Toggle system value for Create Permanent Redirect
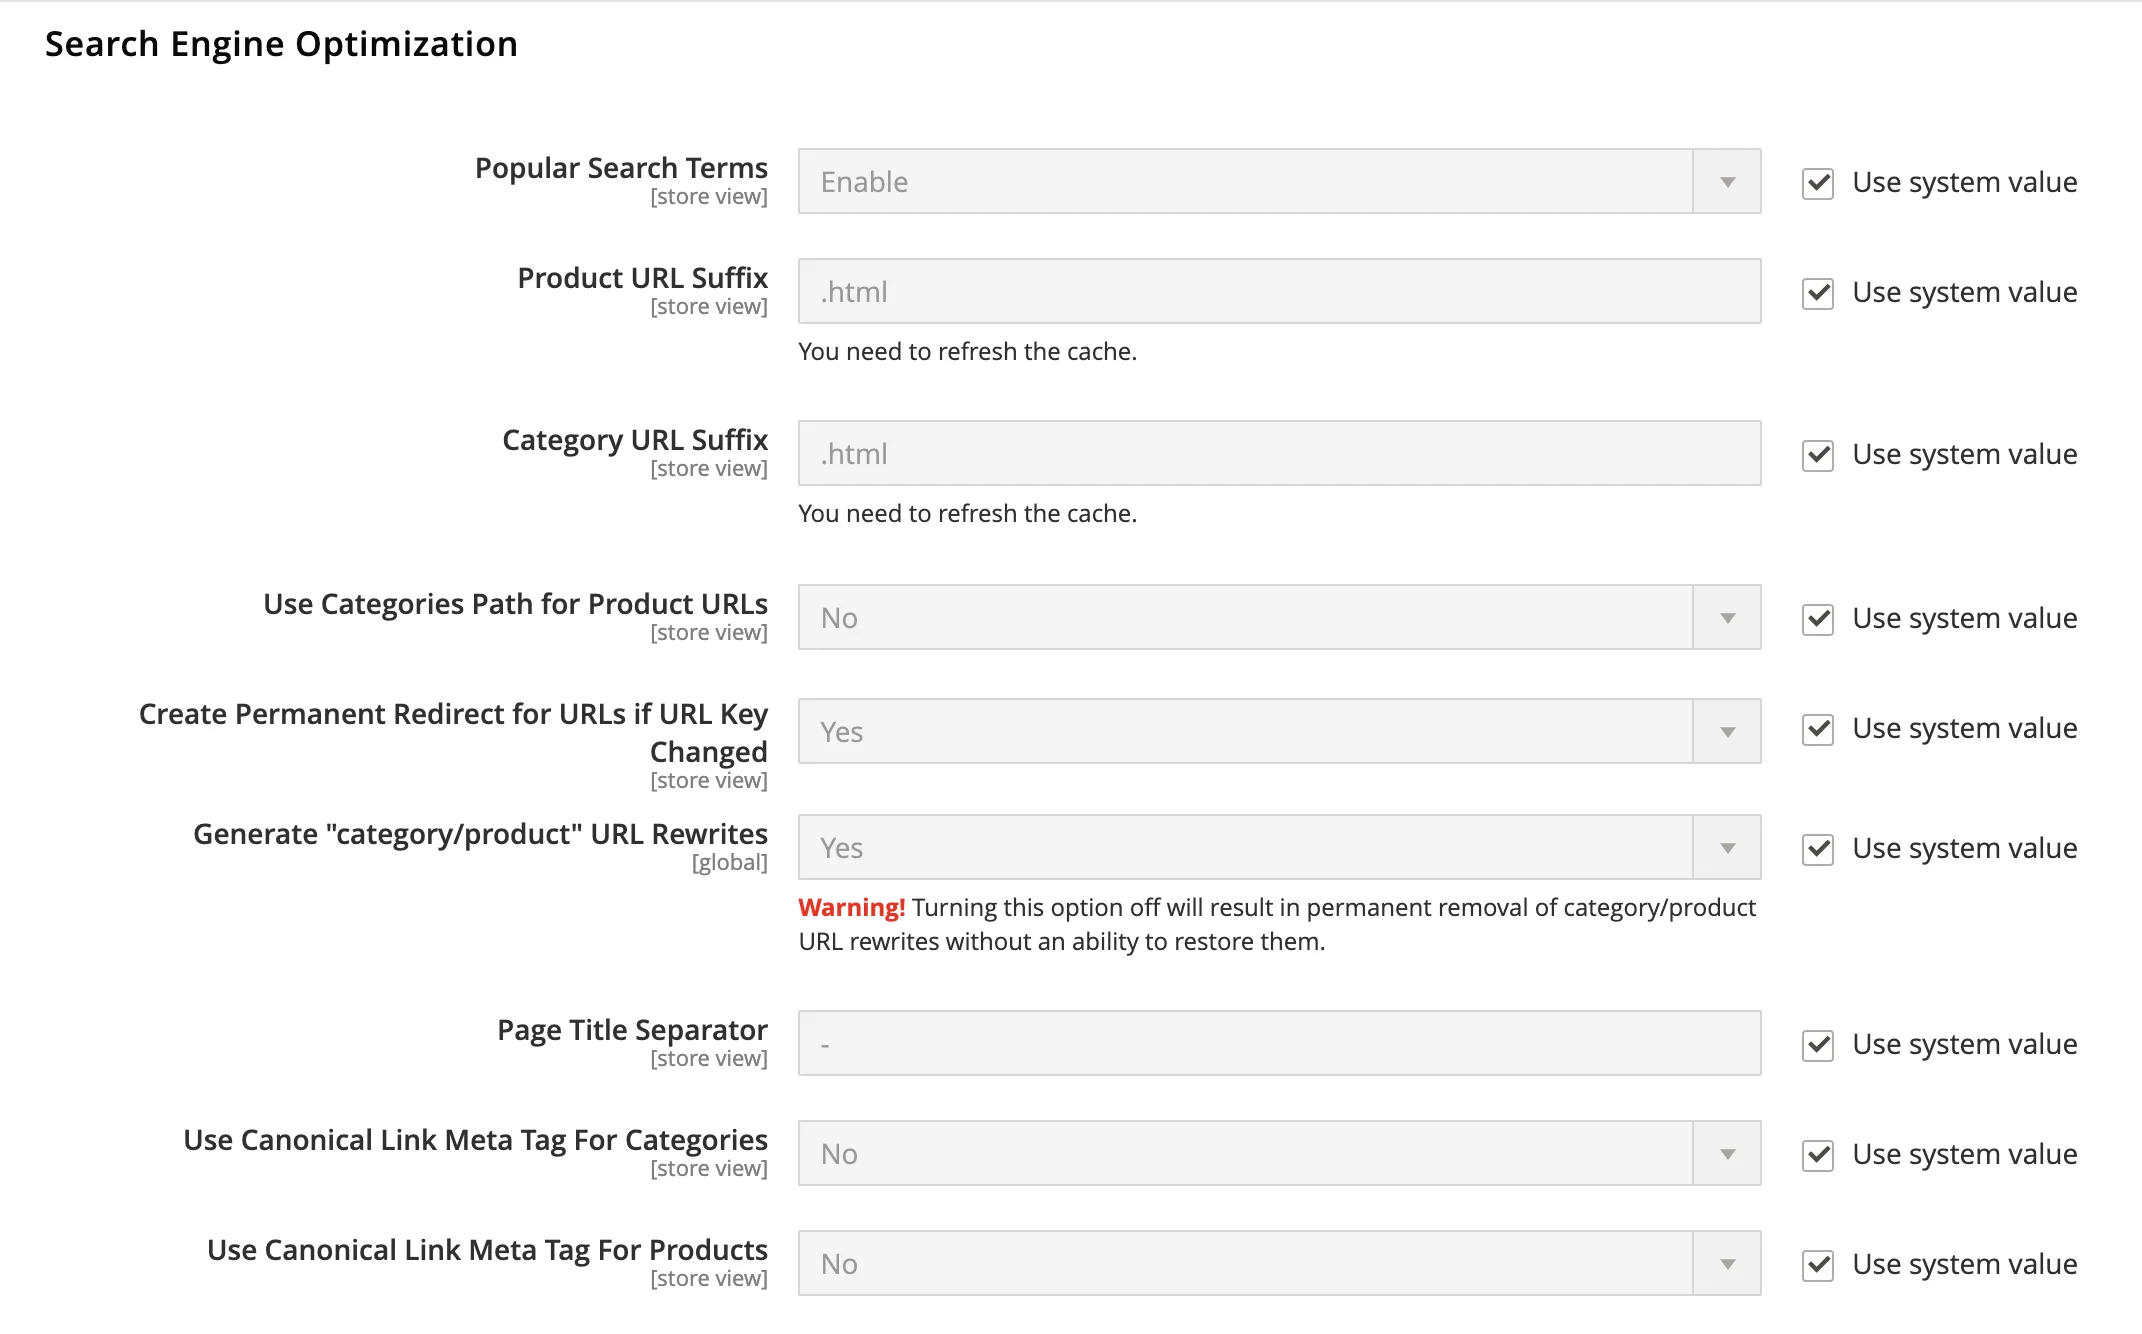The height and width of the screenshot is (1334, 2142). click(x=1817, y=729)
